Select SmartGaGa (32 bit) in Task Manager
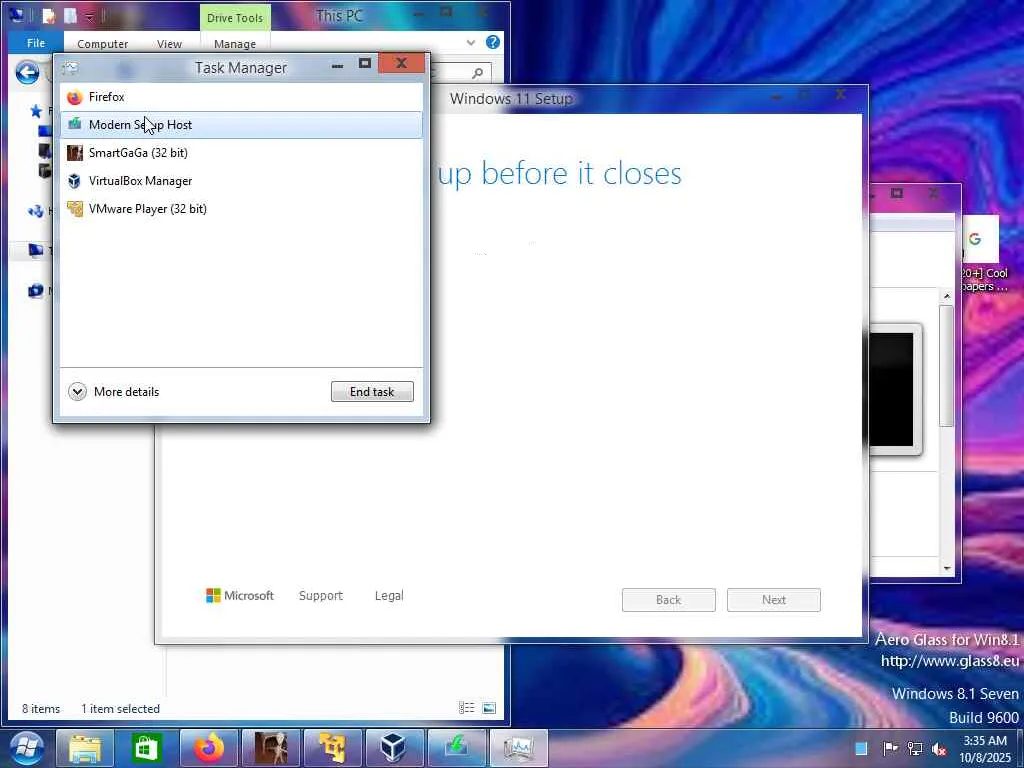Image resolution: width=1024 pixels, height=768 pixels. tap(241, 153)
